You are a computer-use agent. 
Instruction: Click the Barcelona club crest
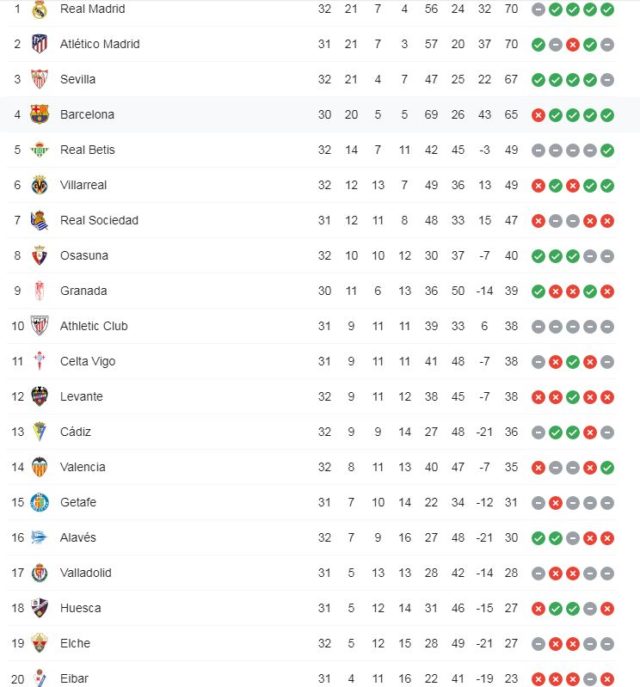point(39,114)
